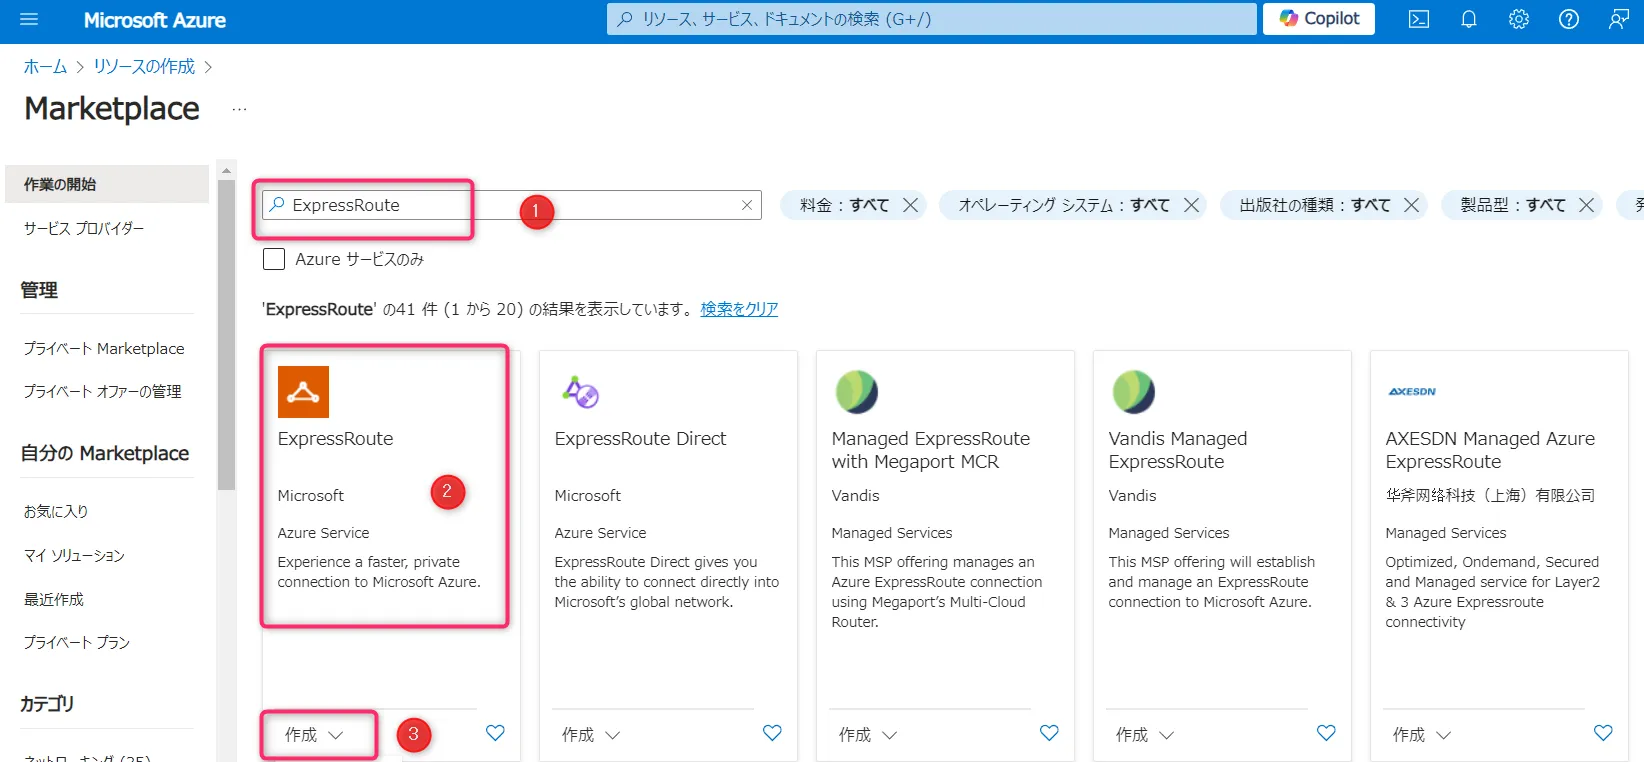The height and width of the screenshot is (762, 1644).
Task: Open Managed ExpressRoute with Megaport MCR title
Action: click(x=930, y=450)
